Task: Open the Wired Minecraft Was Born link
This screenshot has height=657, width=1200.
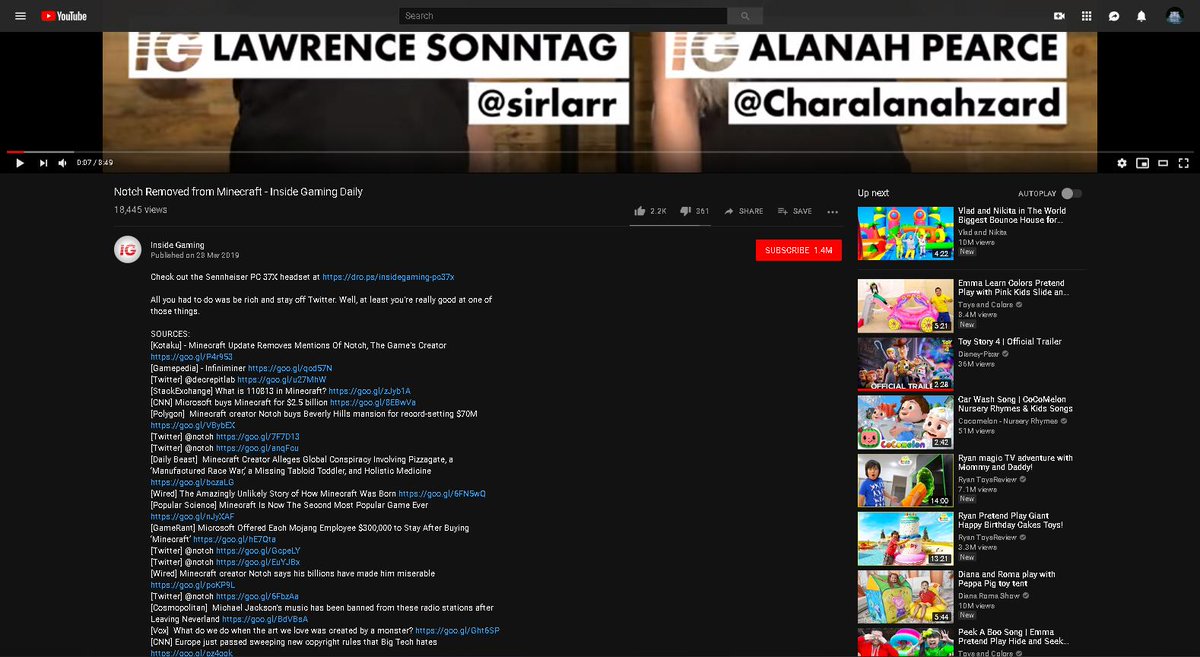Action: (x=442, y=494)
